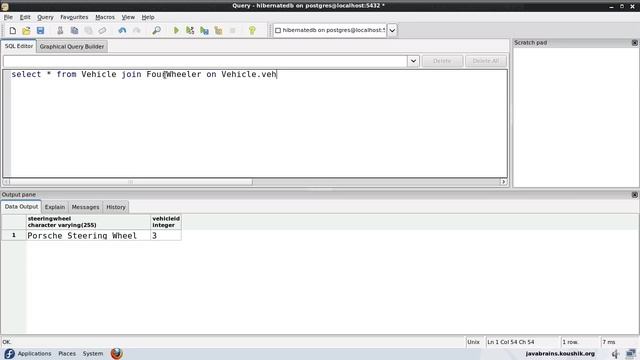Click the Delete button
Screen dimensions: 640x360
coord(442,61)
